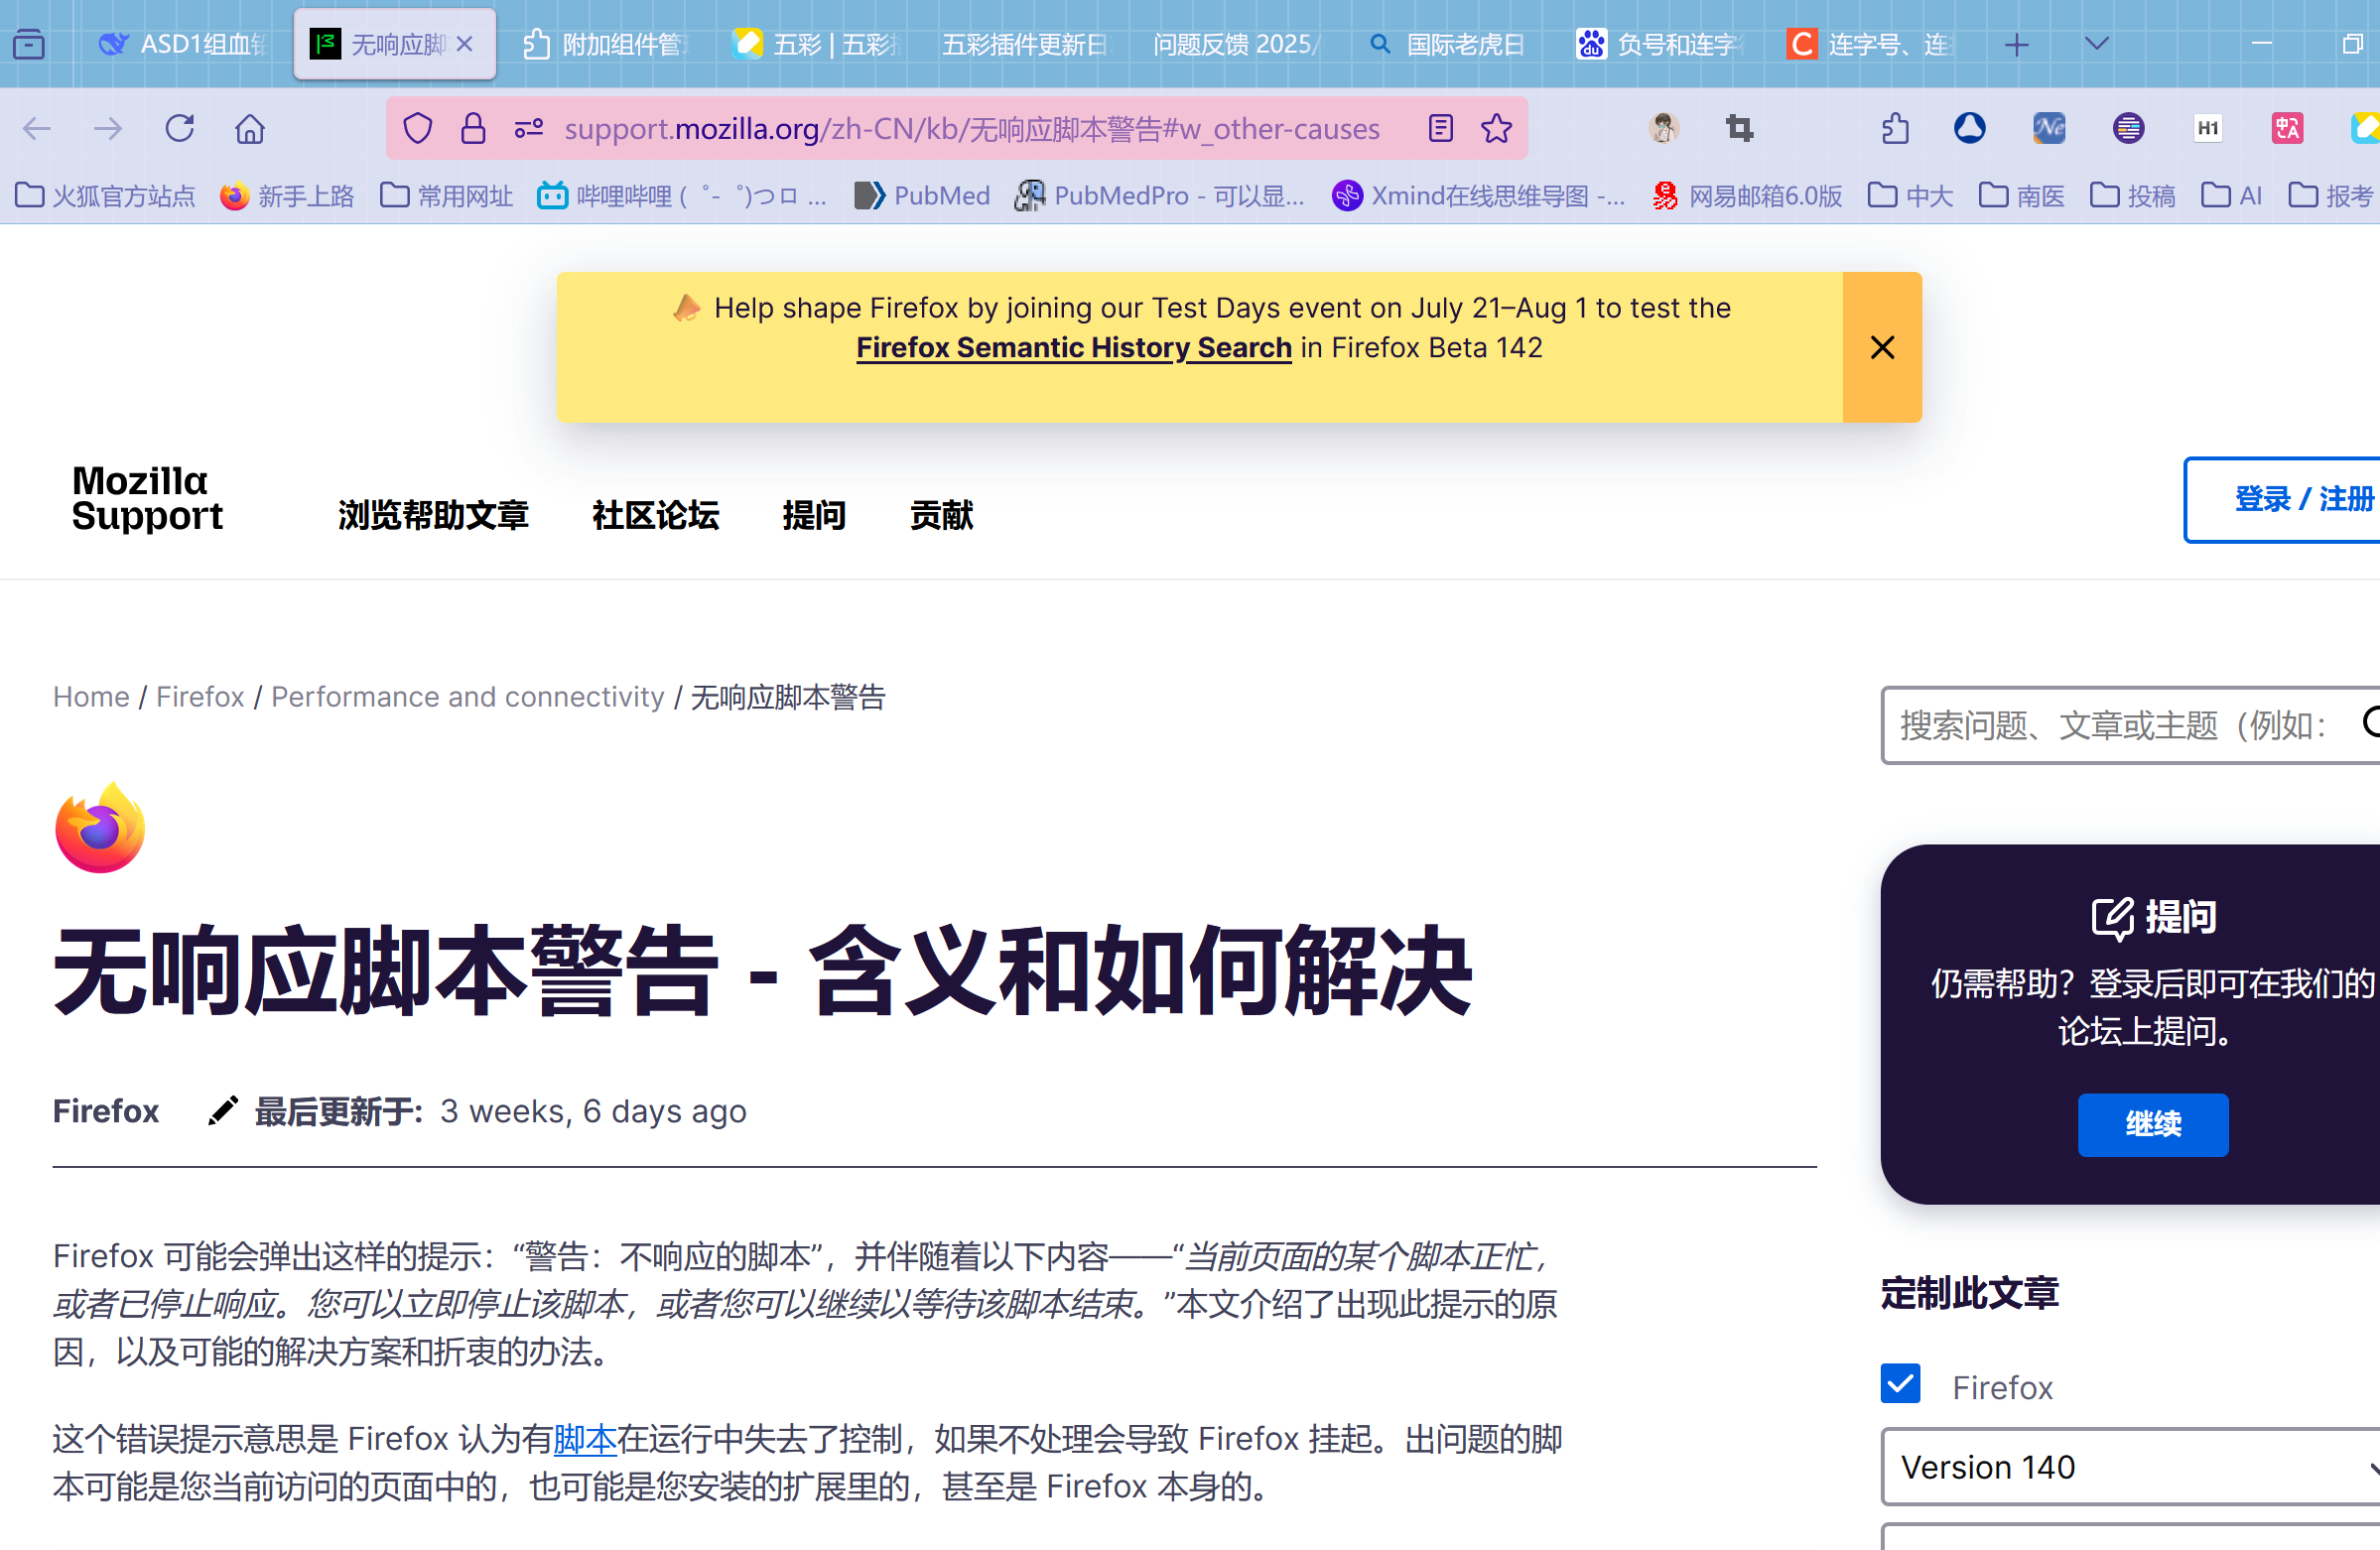
Task: Follow the 脚本 hyperlink in article
Action: [584, 1438]
